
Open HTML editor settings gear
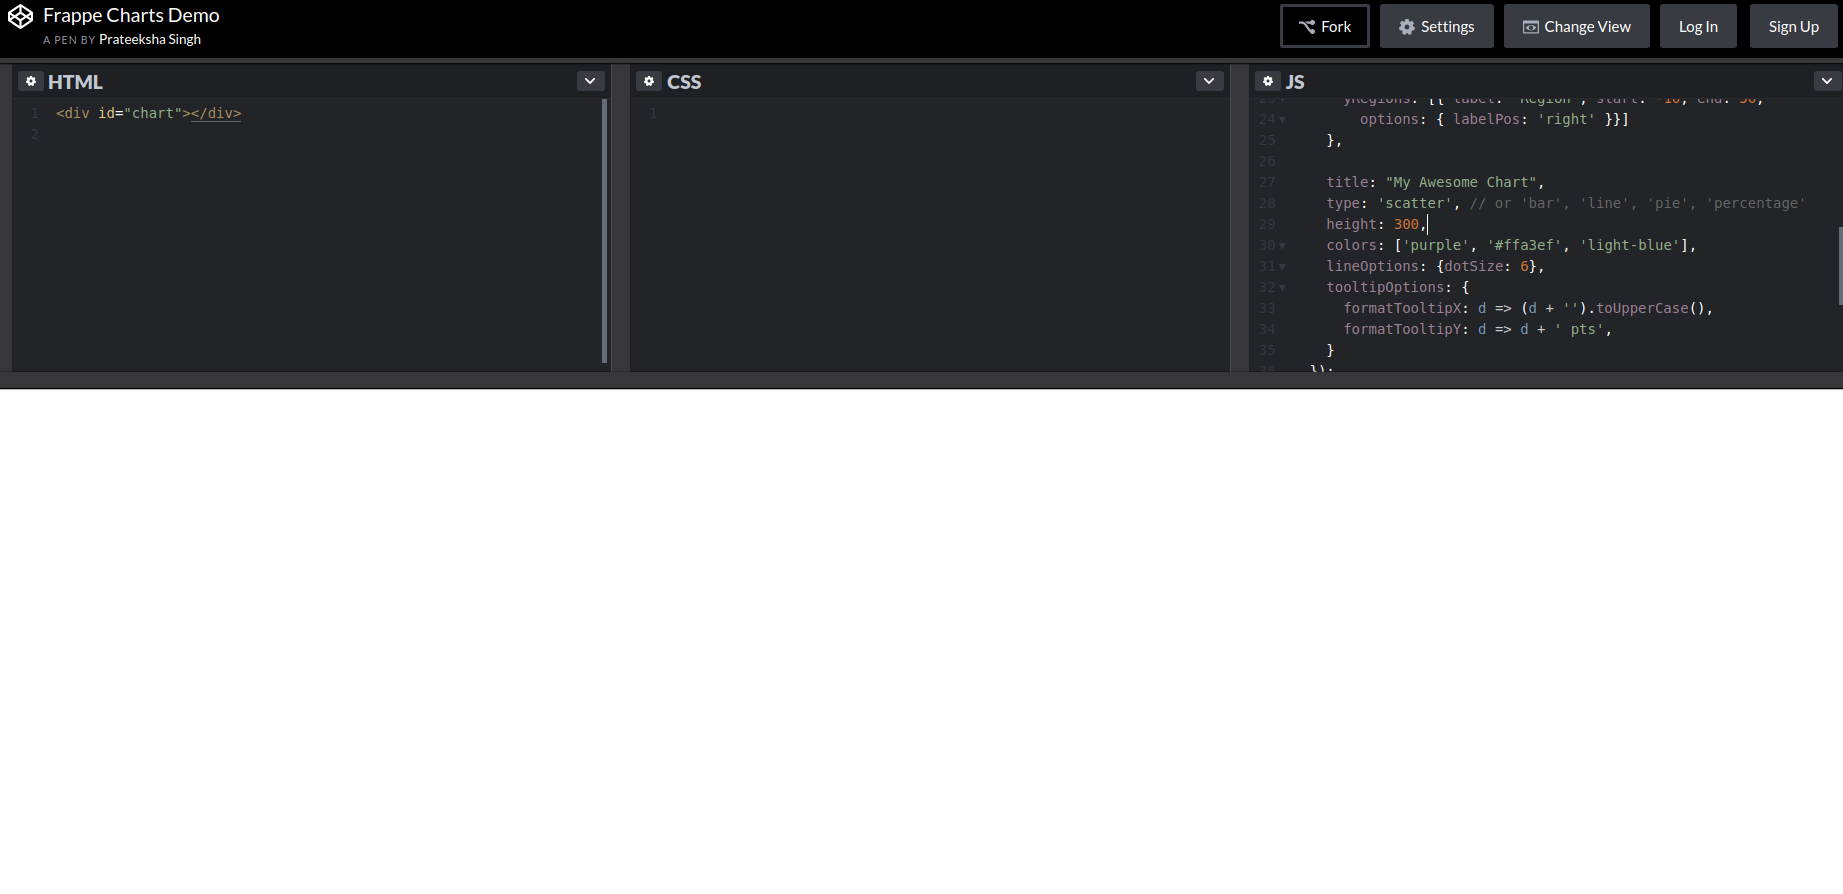point(31,81)
